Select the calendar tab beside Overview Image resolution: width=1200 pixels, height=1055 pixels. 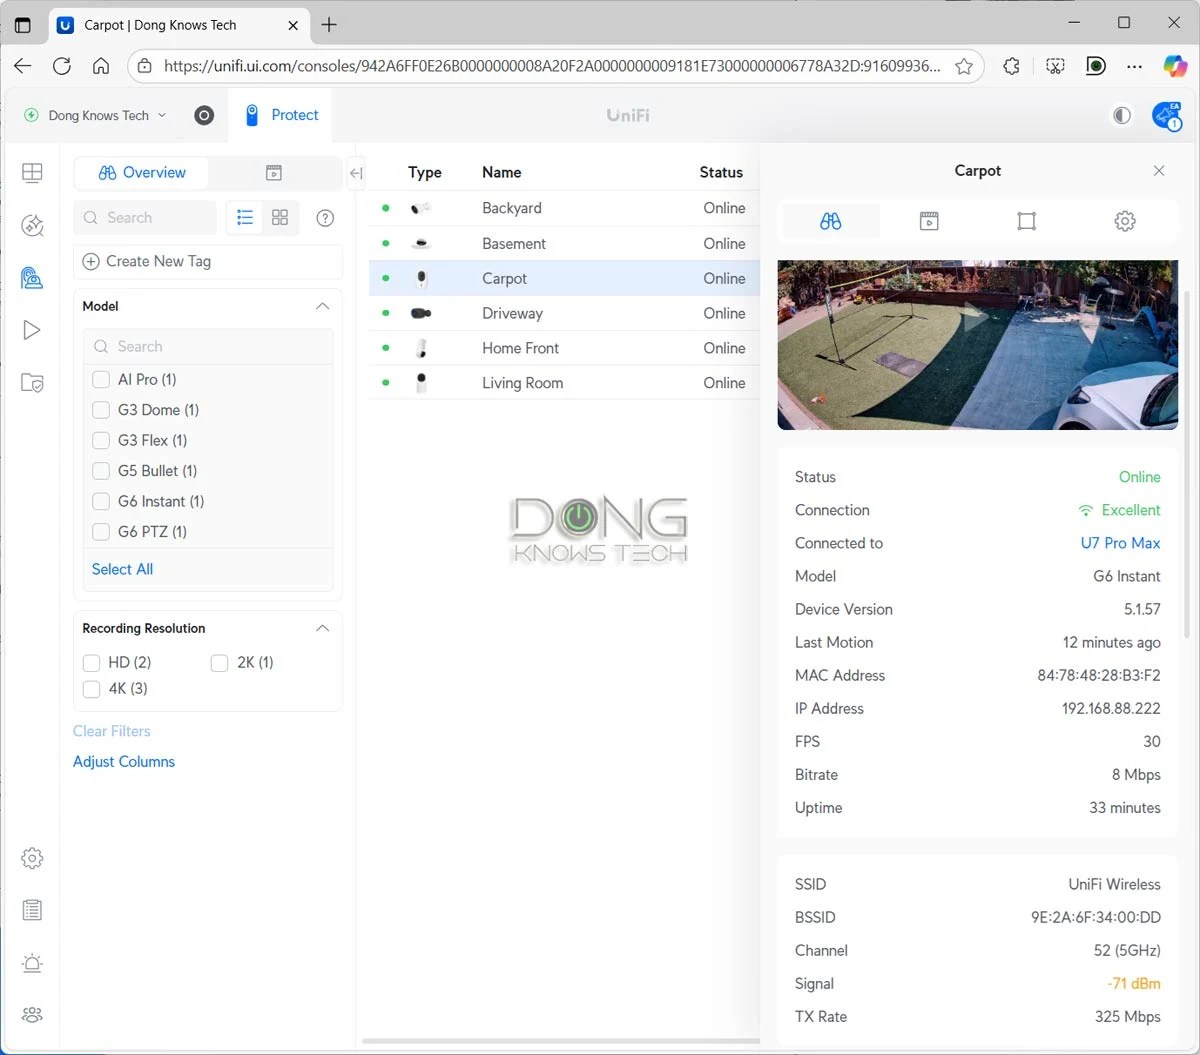[x=274, y=173]
